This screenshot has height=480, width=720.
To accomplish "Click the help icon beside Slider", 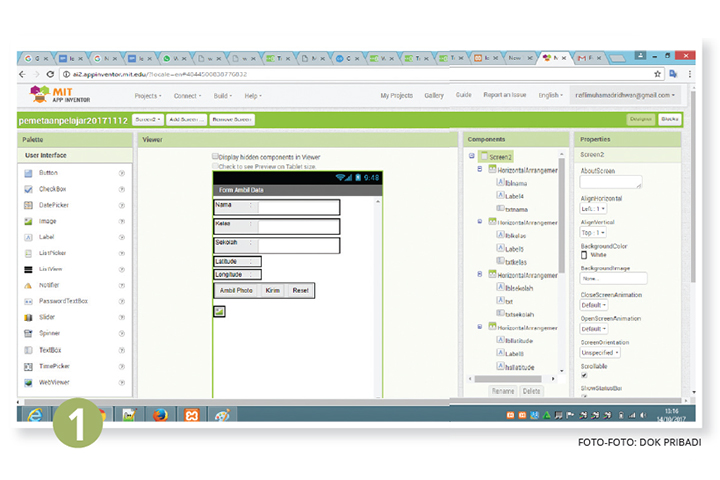I will click(x=122, y=318).
